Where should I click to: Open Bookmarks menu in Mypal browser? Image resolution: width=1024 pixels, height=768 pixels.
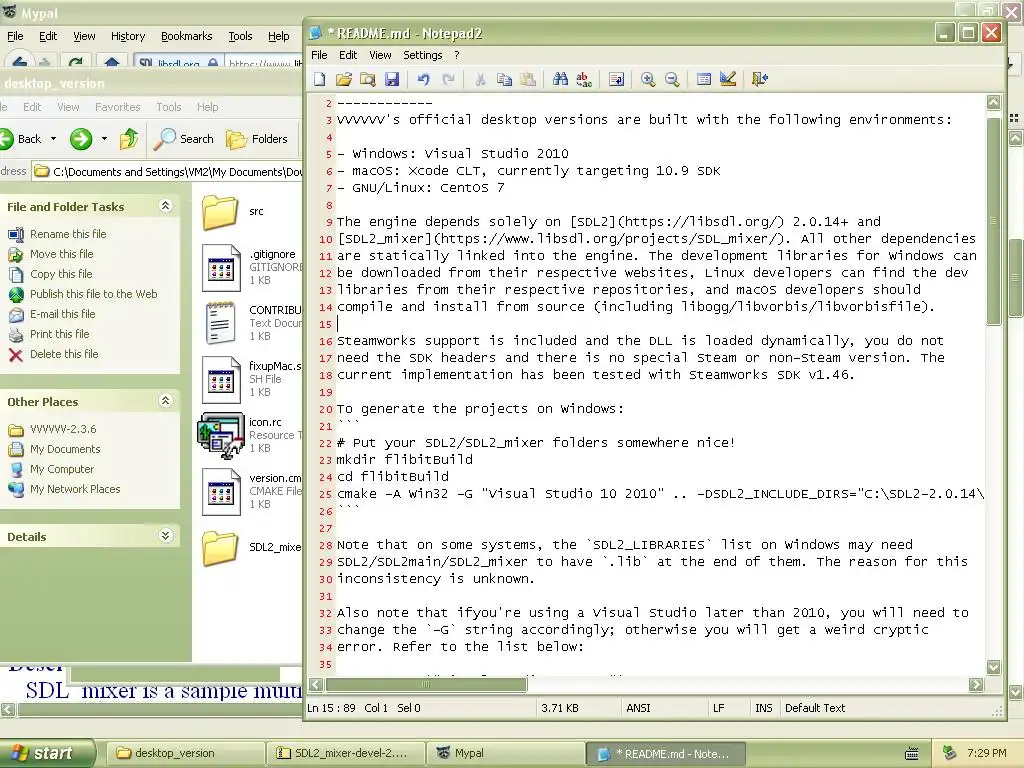pyautogui.click(x=187, y=36)
